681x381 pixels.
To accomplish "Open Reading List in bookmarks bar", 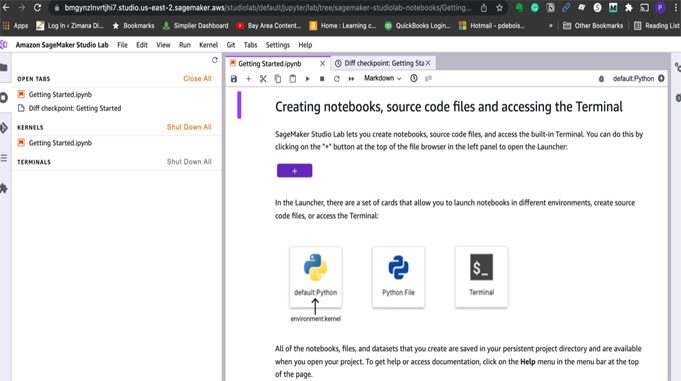I will point(657,26).
